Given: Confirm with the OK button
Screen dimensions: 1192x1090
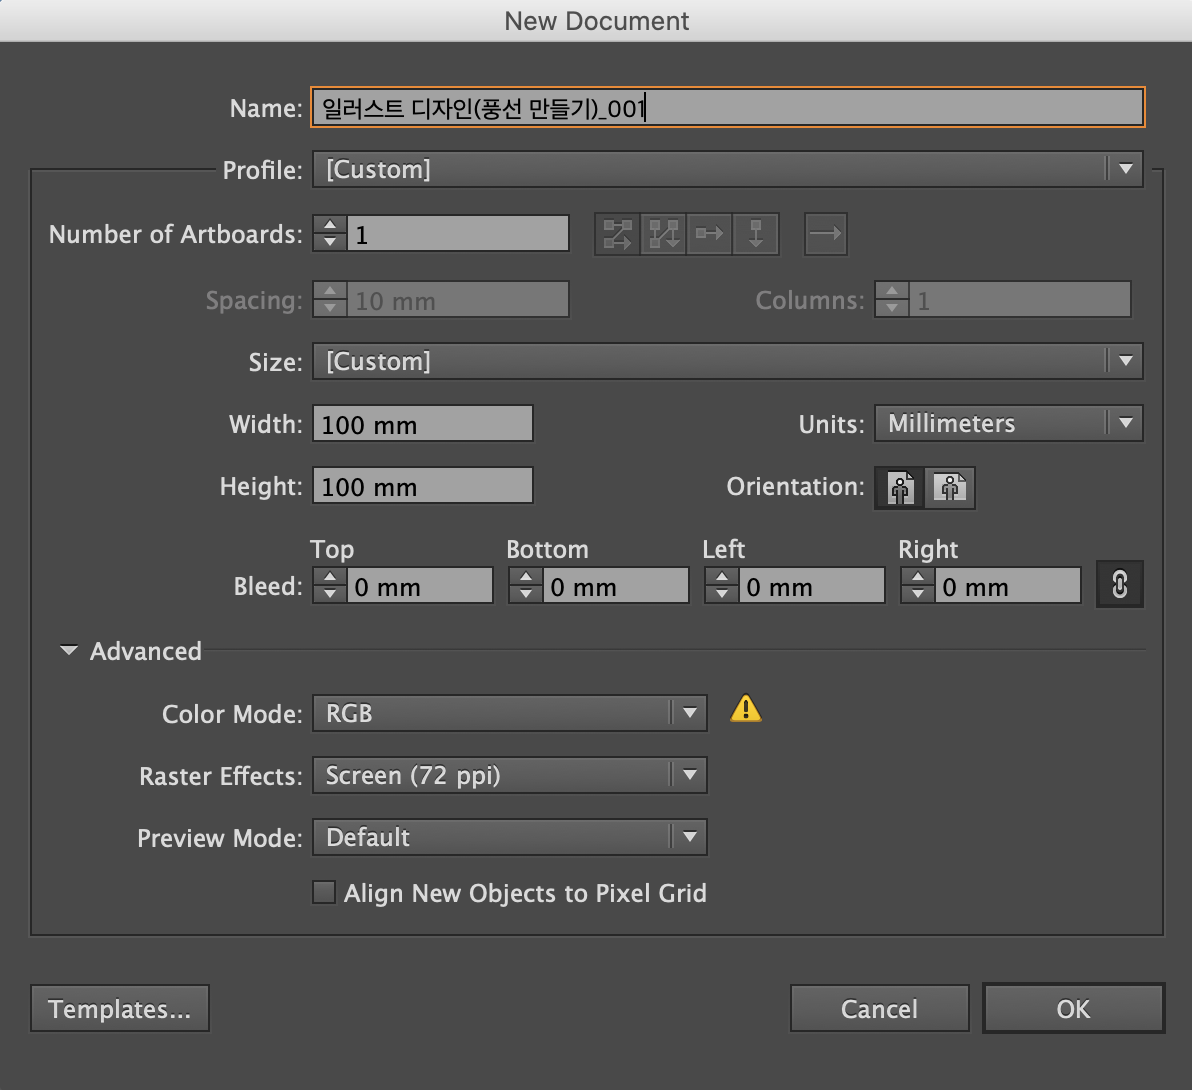Looking at the screenshot, I should [x=1073, y=1009].
